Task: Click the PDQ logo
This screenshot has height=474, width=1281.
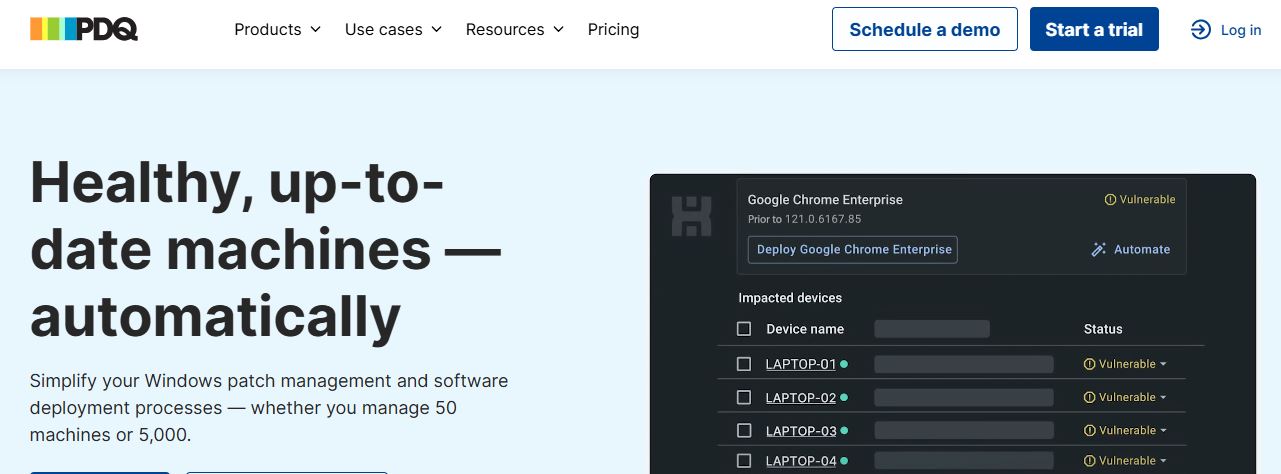Action: pyautogui.click(x=84, y=29)
